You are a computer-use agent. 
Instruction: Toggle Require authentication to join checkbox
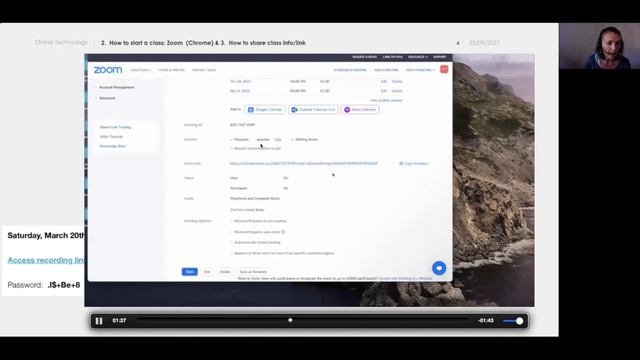pyautogui.click(x=231, y=149)
